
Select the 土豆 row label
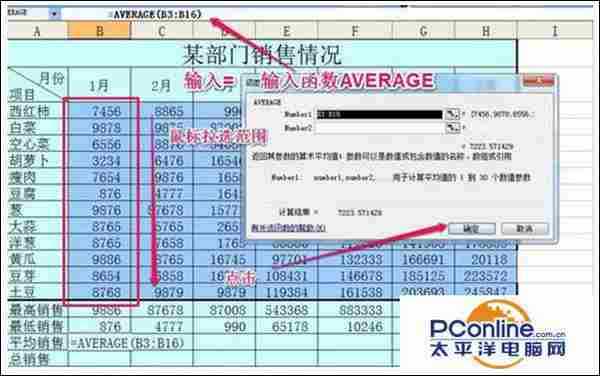[x=38, y=293]
